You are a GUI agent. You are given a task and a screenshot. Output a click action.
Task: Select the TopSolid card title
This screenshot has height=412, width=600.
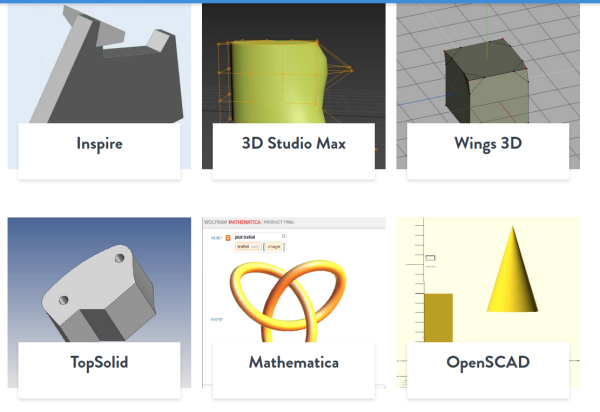pyautogui.click(x=99, y=362)
